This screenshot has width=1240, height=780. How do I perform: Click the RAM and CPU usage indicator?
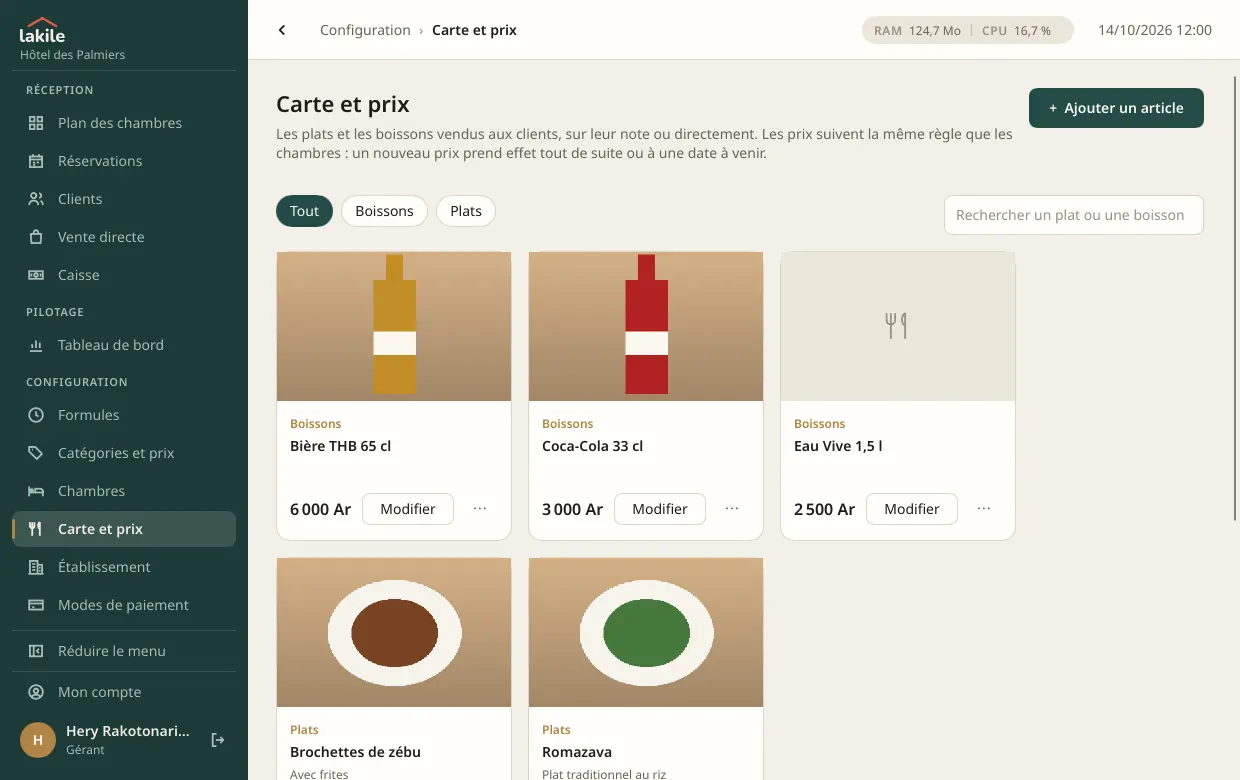tap(968, 30)
